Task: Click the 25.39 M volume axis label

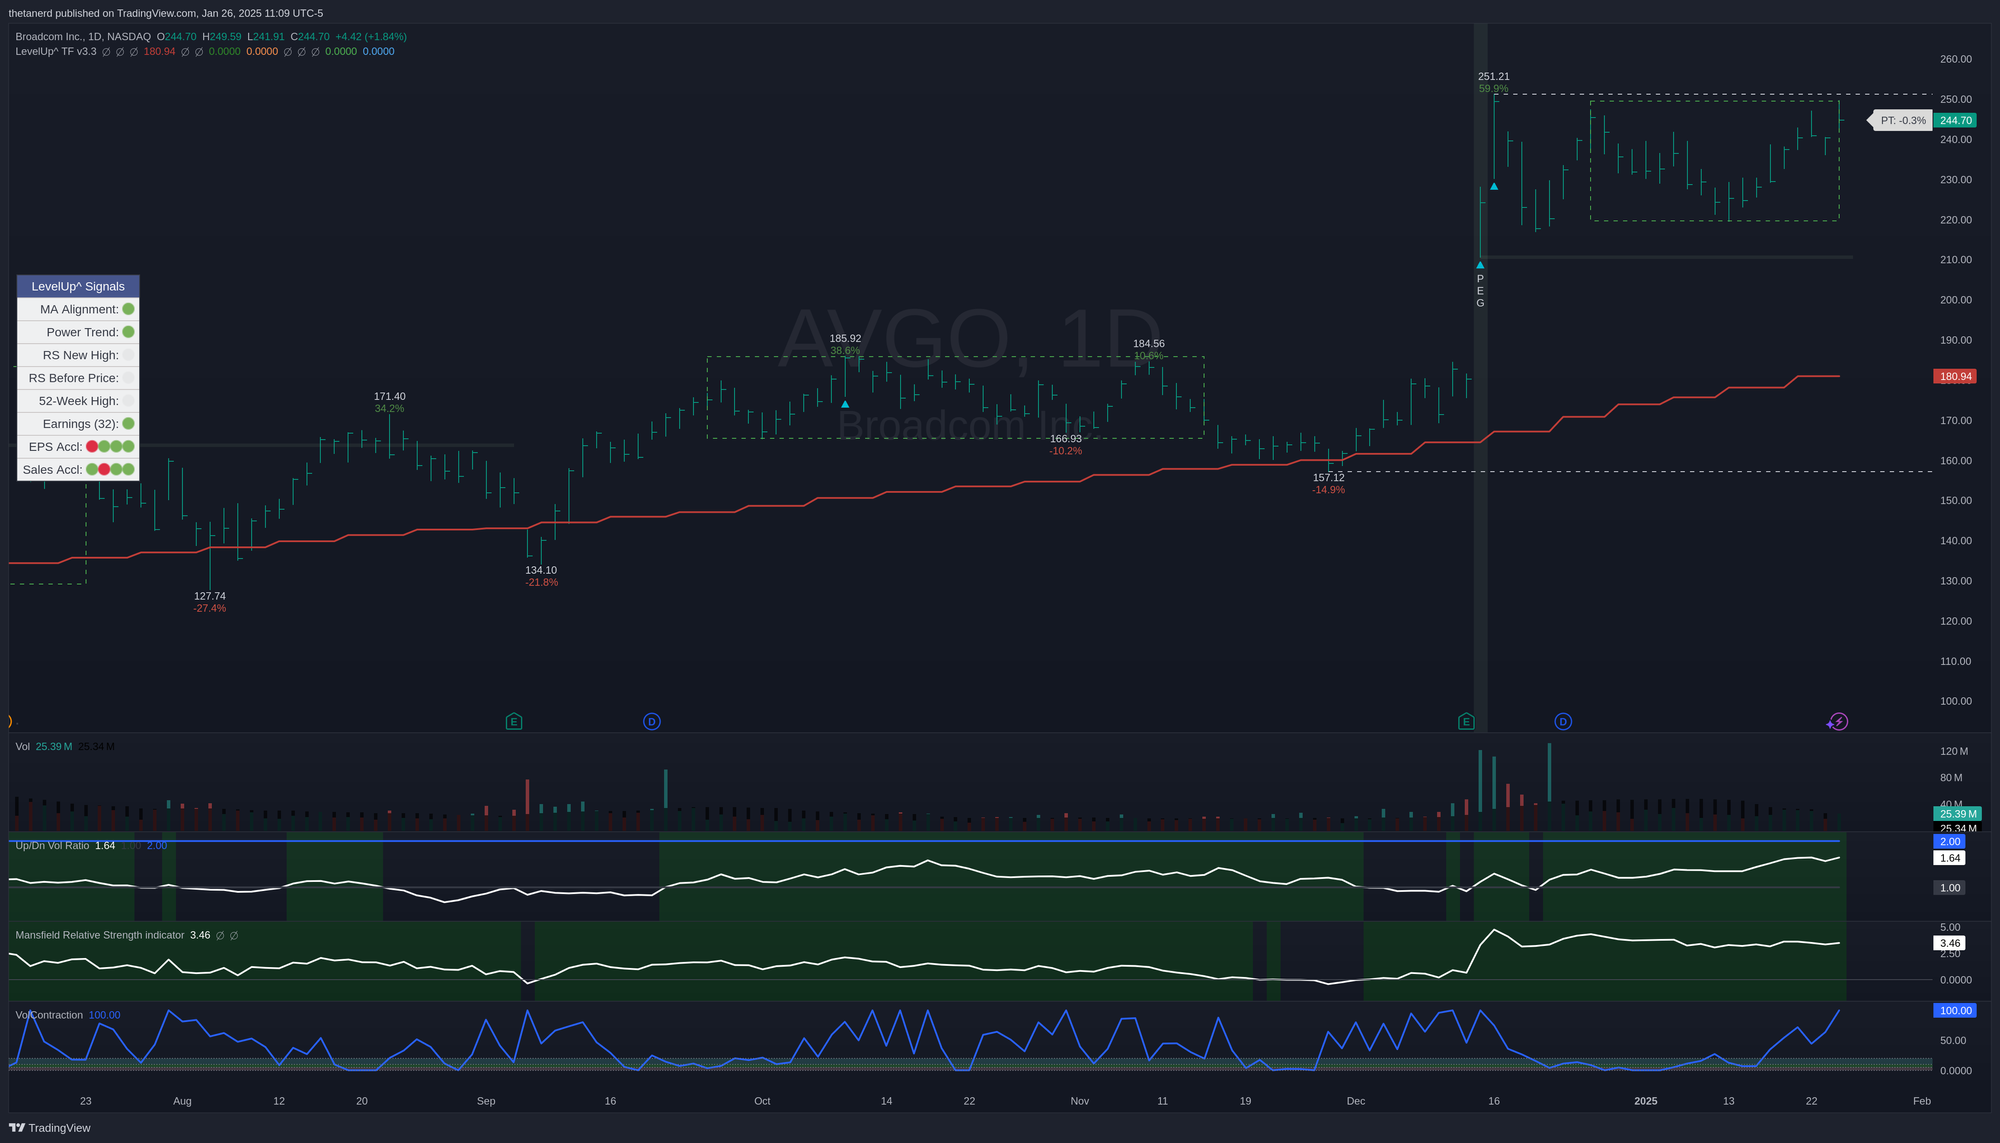Action: (1957, 814)
